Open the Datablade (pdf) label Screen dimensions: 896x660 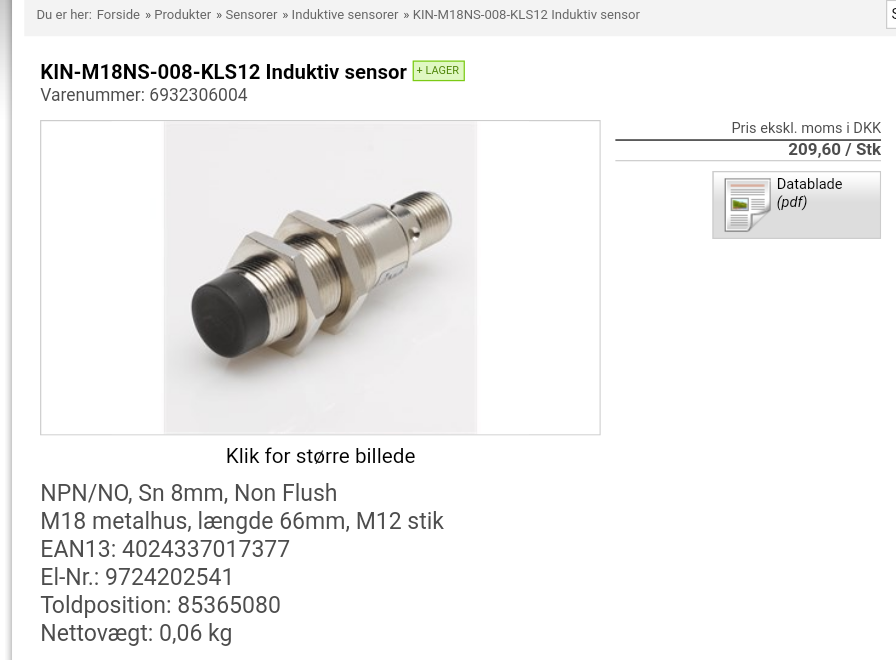[809, 193]
